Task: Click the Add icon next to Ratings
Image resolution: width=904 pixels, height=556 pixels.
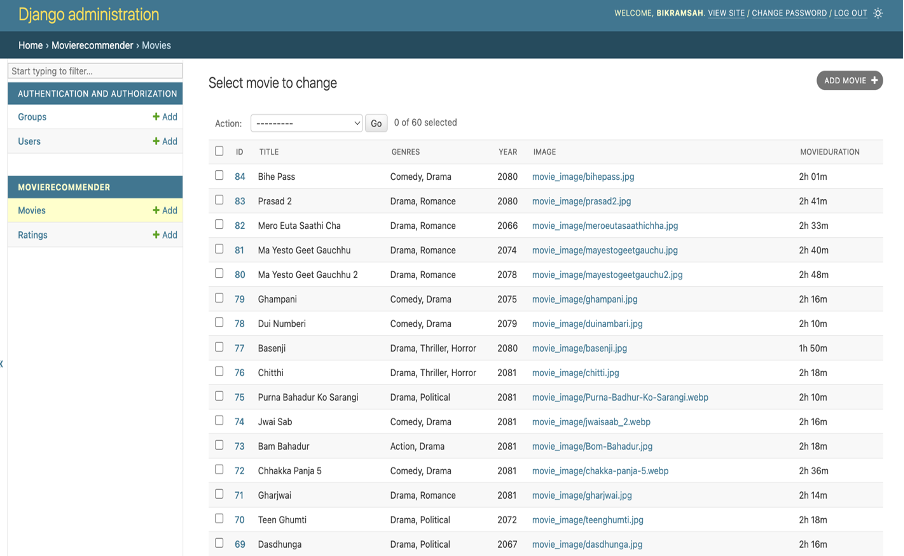Action: pos(165,235)
